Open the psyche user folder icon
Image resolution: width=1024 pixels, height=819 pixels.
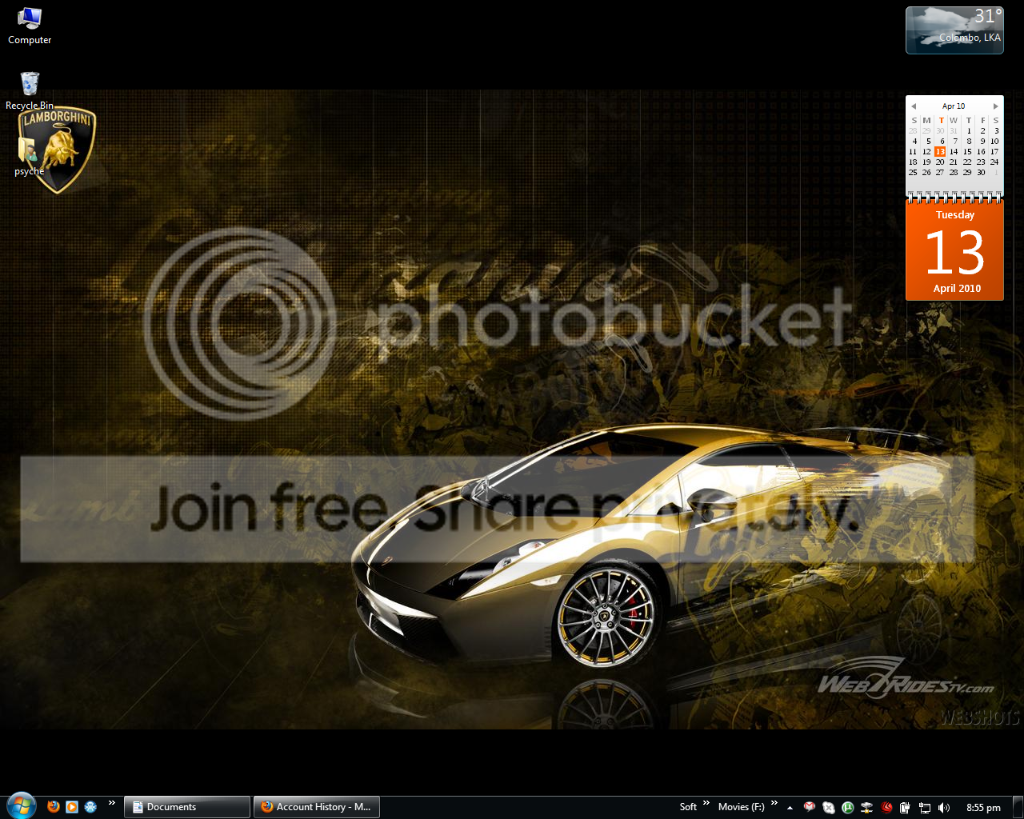pos(29,157)
